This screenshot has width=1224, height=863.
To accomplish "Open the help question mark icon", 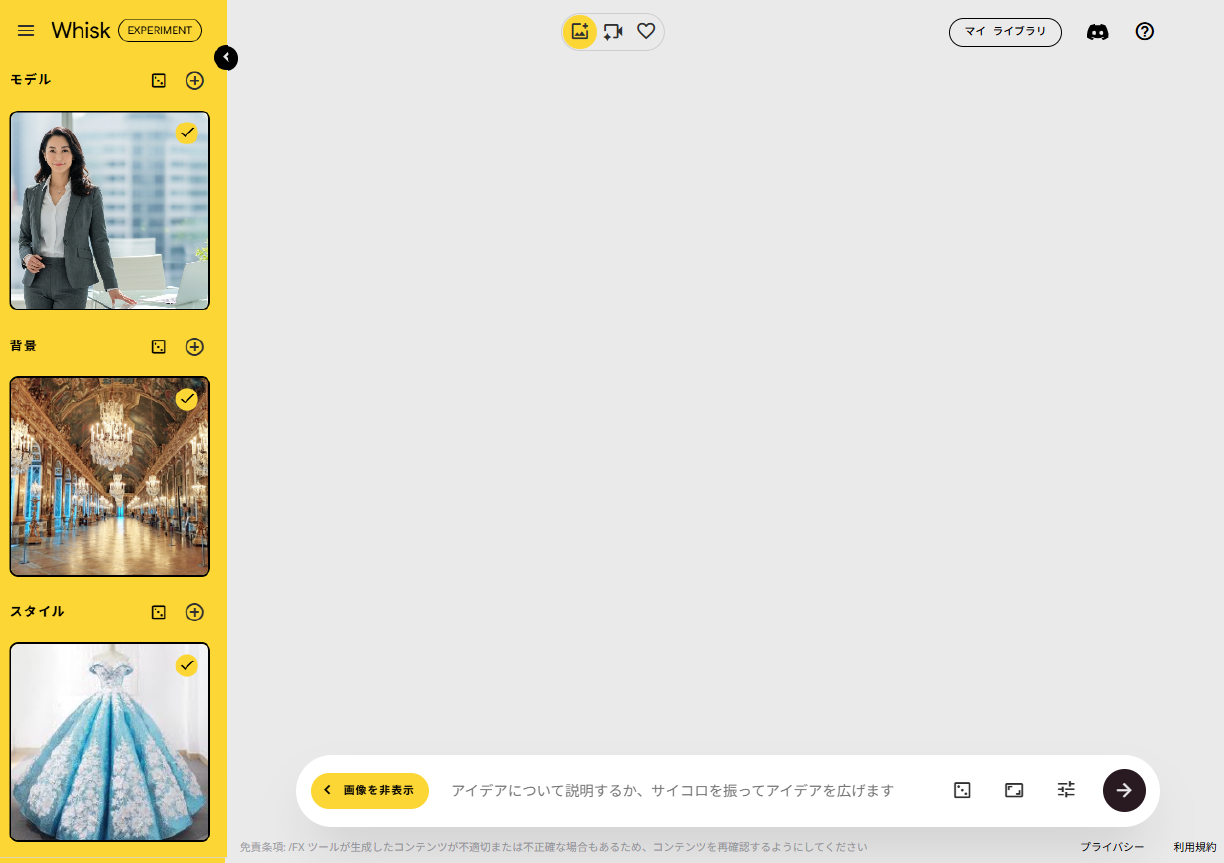I will (x=1145, y=32).
